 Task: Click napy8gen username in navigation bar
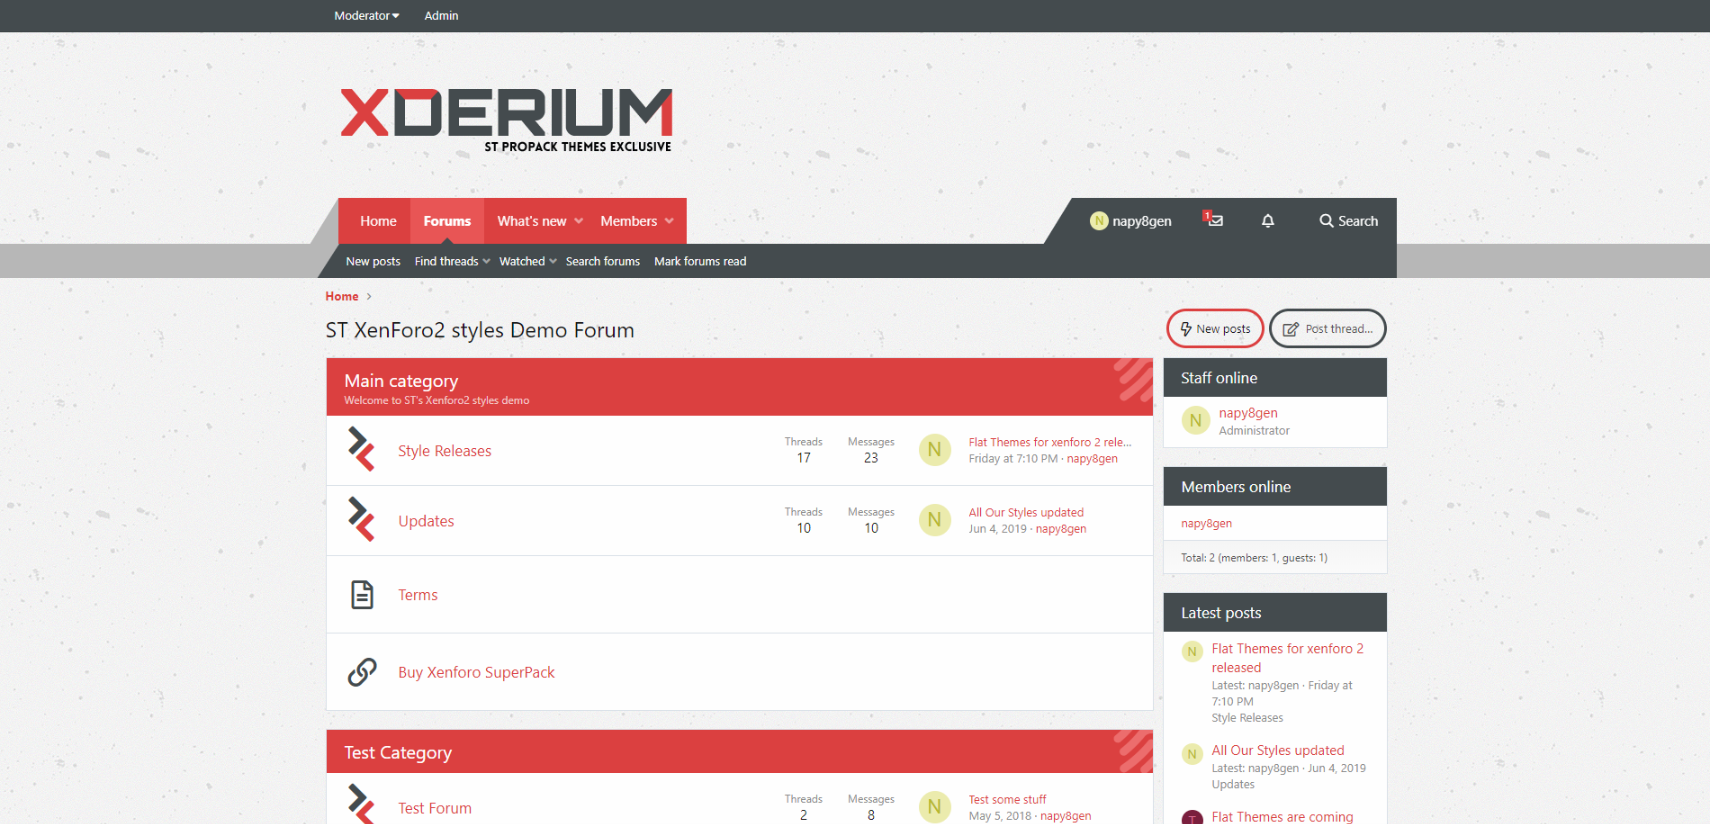tap(1142, 221)
